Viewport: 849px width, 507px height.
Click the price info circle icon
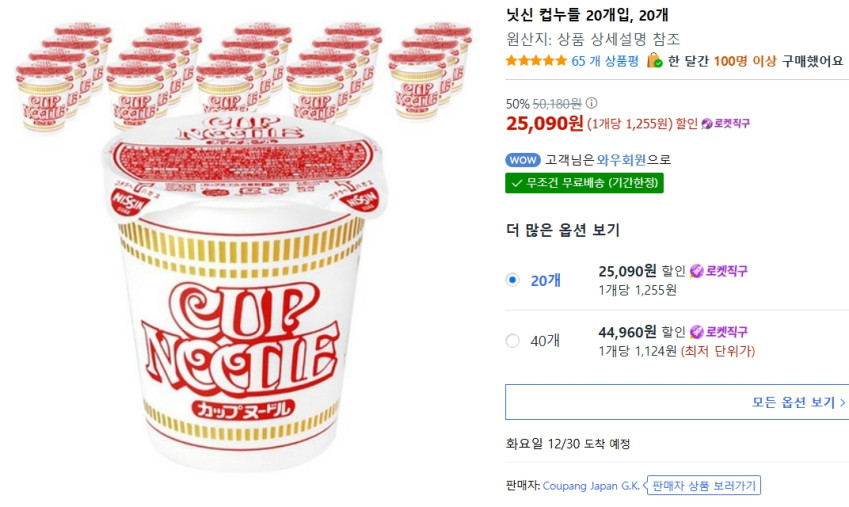pos(591,103)
